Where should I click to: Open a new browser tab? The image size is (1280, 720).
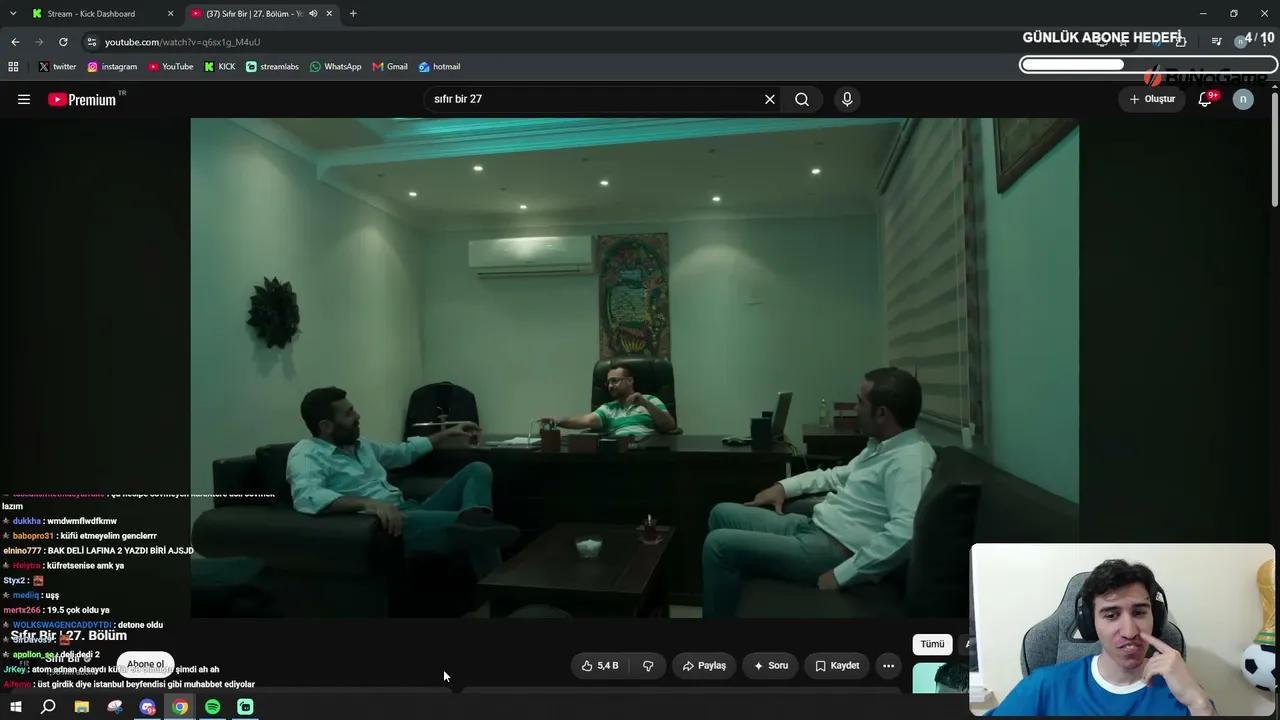(353, 14)
